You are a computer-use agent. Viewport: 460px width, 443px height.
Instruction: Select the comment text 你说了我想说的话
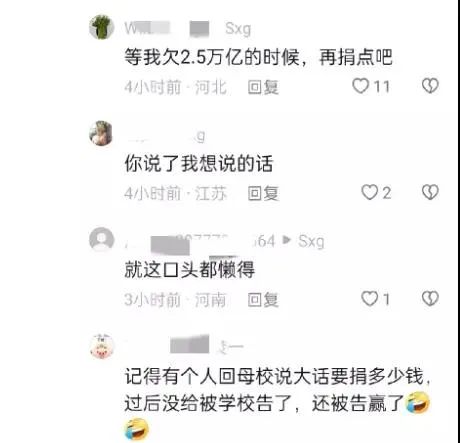(199, 164)
